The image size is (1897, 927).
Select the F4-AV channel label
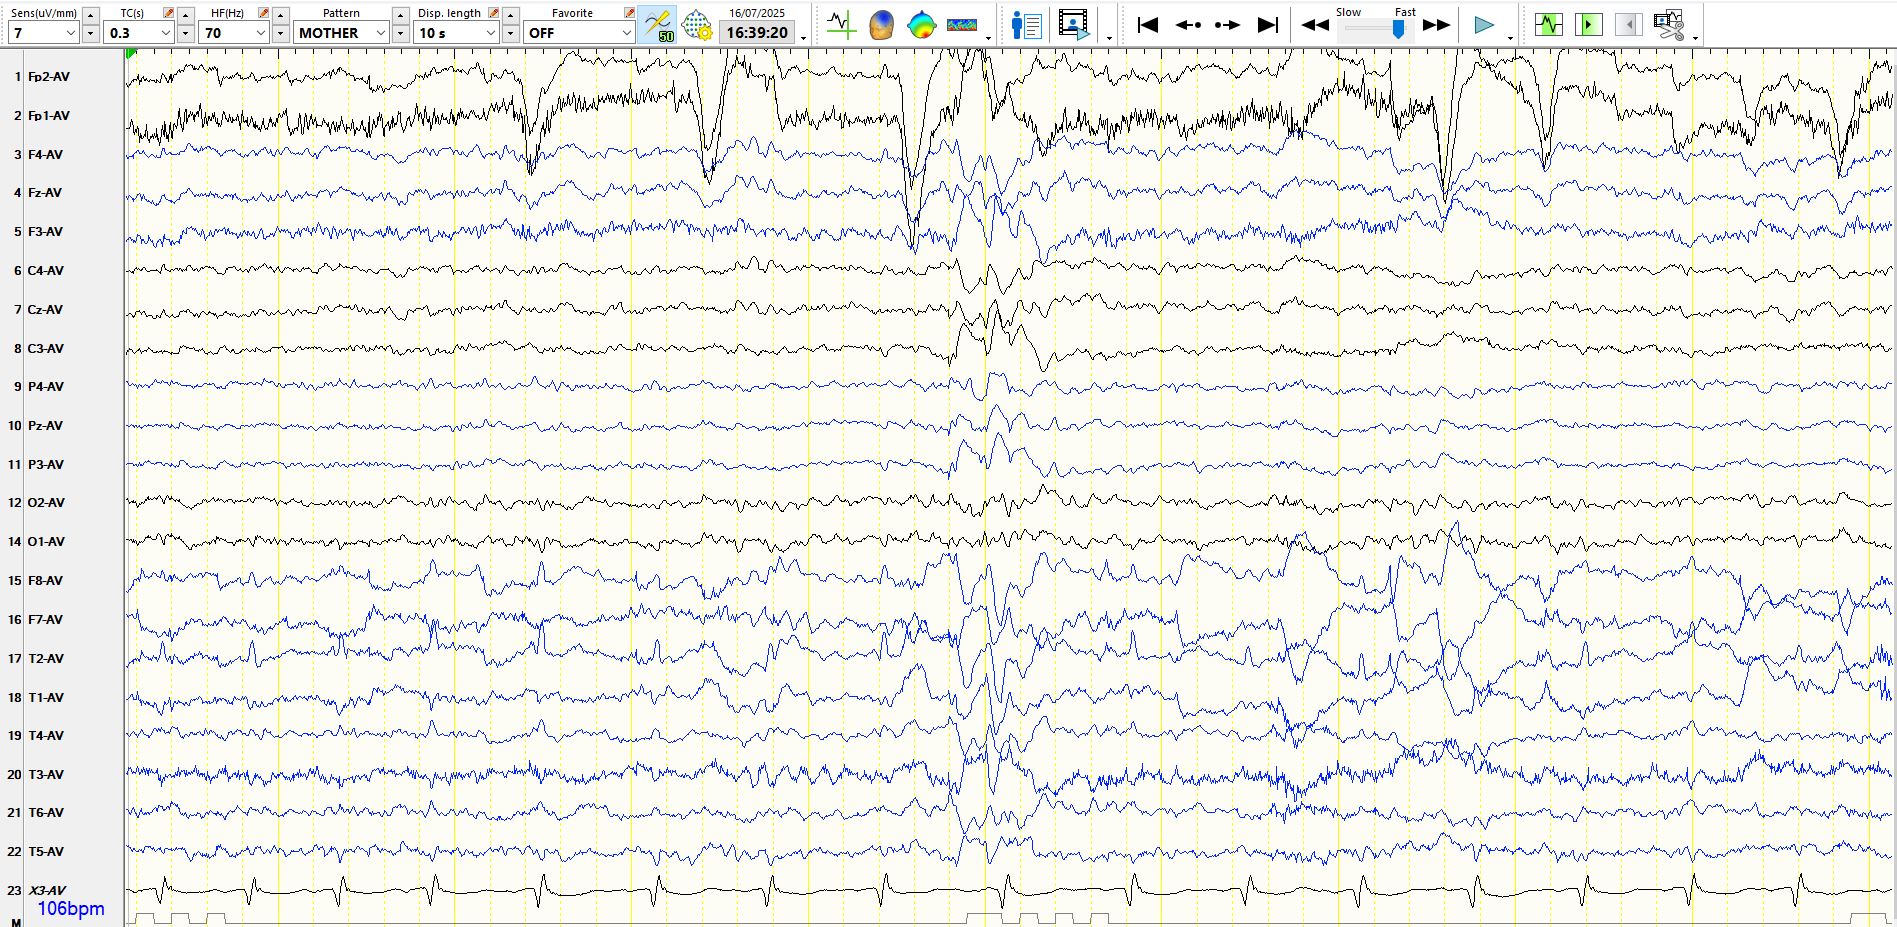[x=45, y=154]
